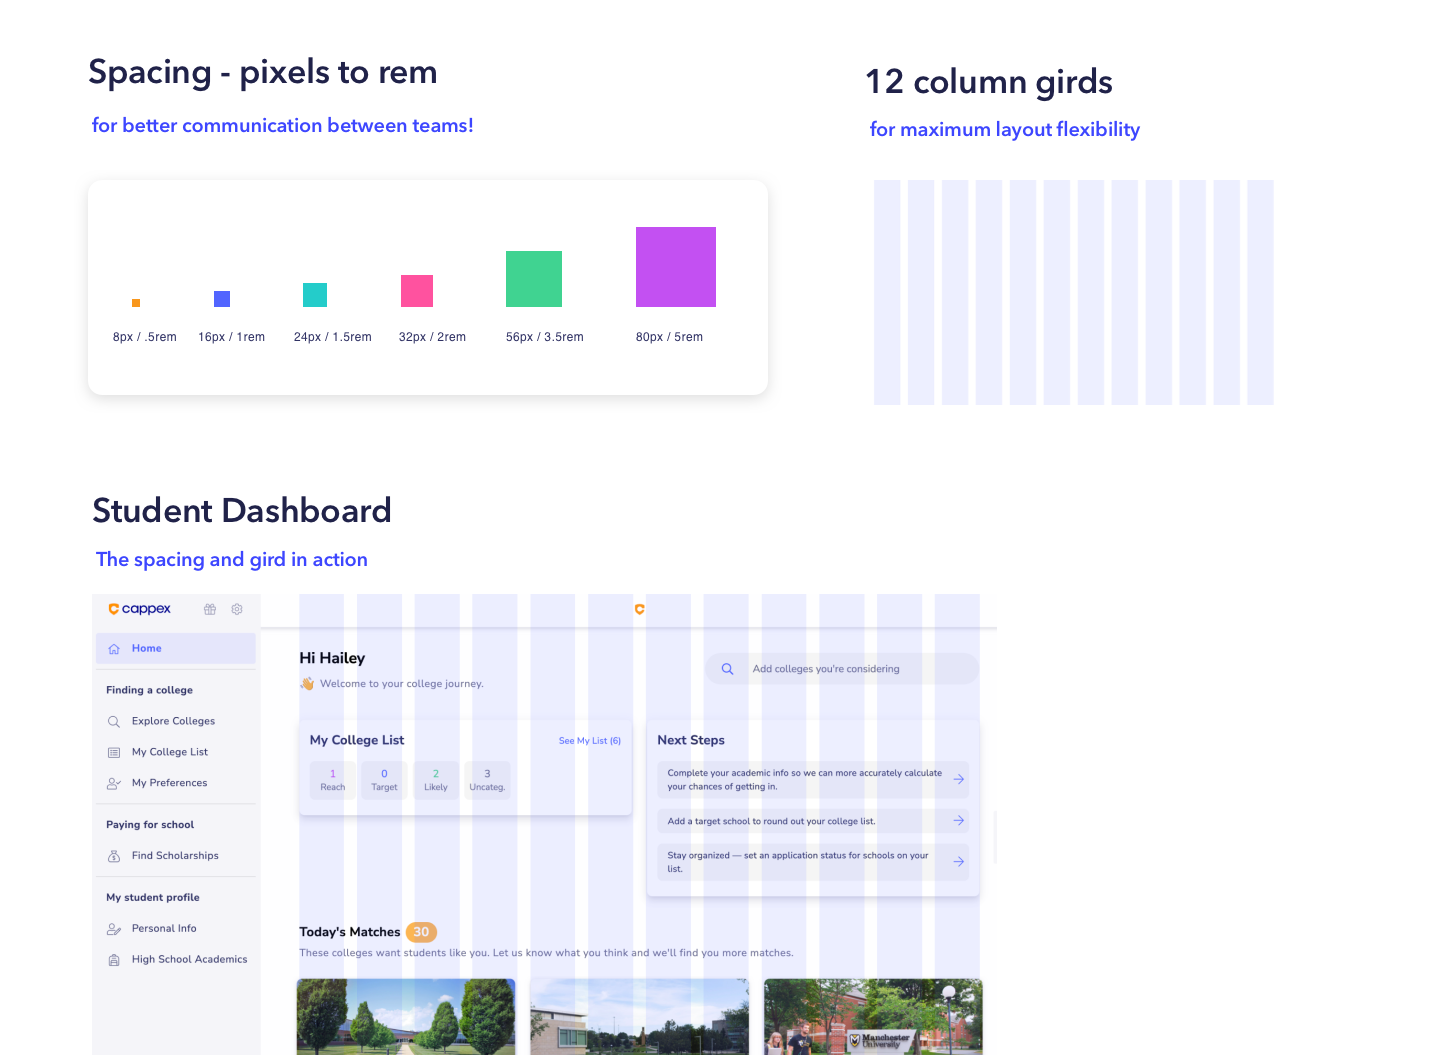Open Personal Info in sidebar
This screenshot has height=1055, width=1446.
[x=164, y=929]
